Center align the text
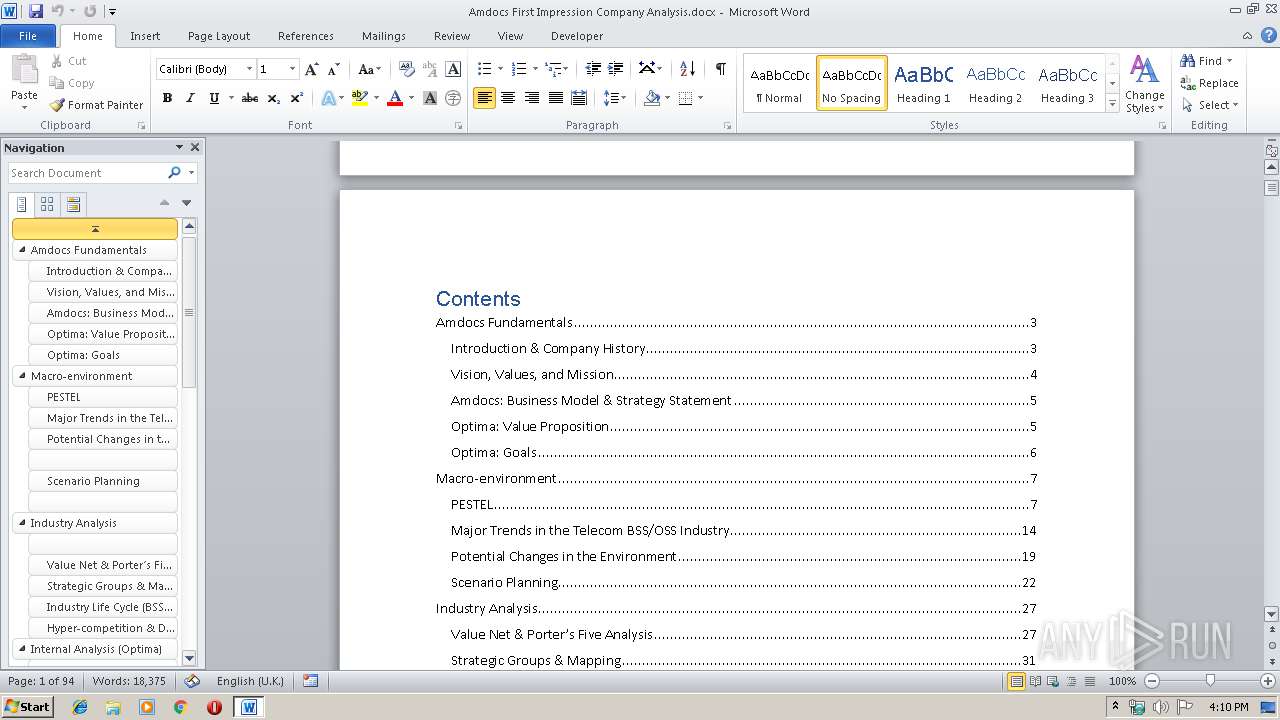Screen dimensions: 1280x720 (x=508, y=98)
